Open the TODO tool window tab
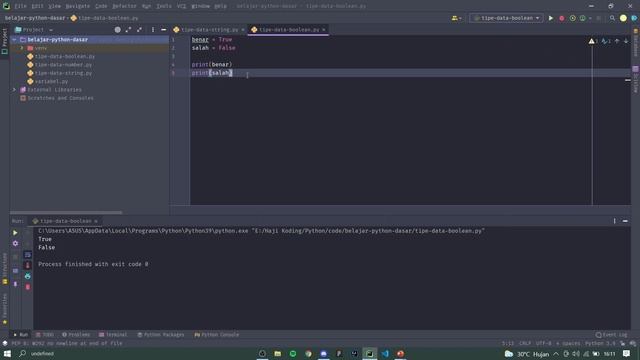 [x=44, y=335]
